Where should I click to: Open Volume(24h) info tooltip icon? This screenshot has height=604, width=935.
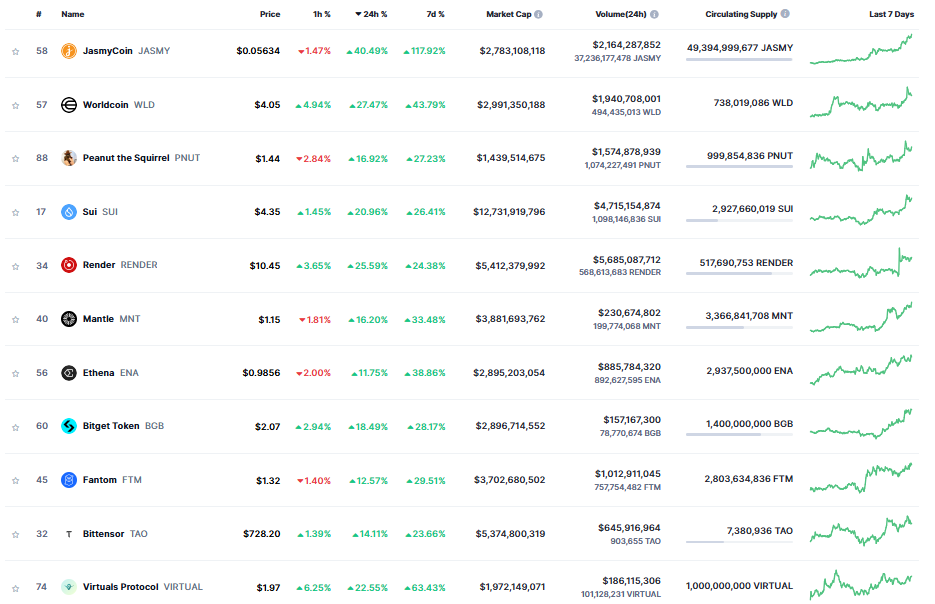(x=654, y=14)
